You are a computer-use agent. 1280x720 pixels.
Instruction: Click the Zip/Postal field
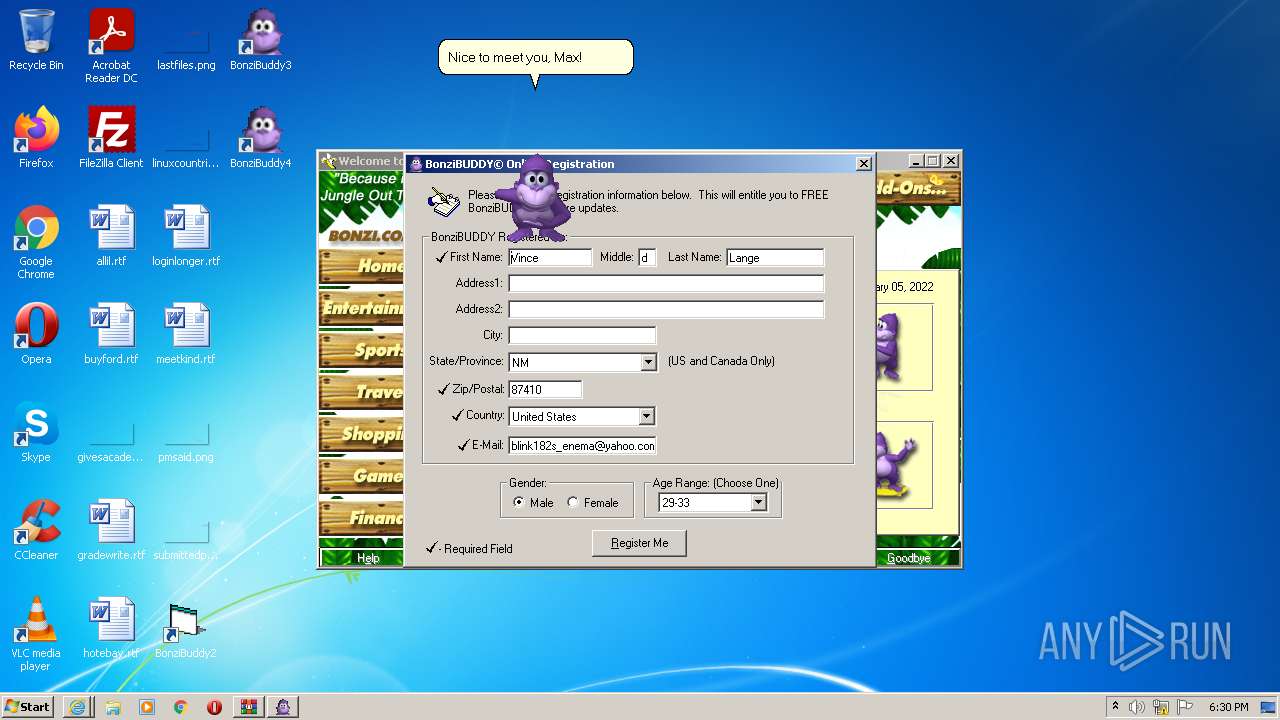(x=545, y=390)
